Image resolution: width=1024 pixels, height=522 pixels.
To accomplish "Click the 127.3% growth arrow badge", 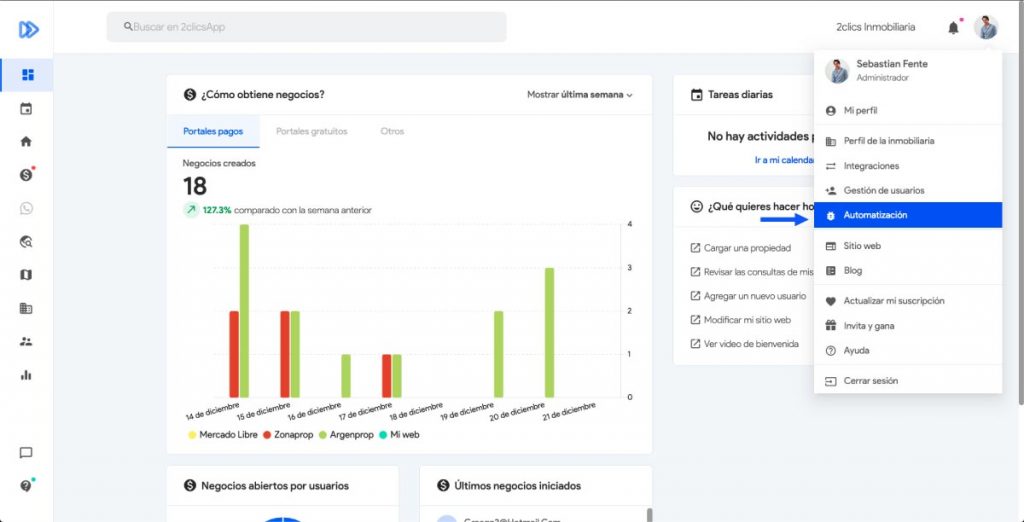I will (191, 210).
